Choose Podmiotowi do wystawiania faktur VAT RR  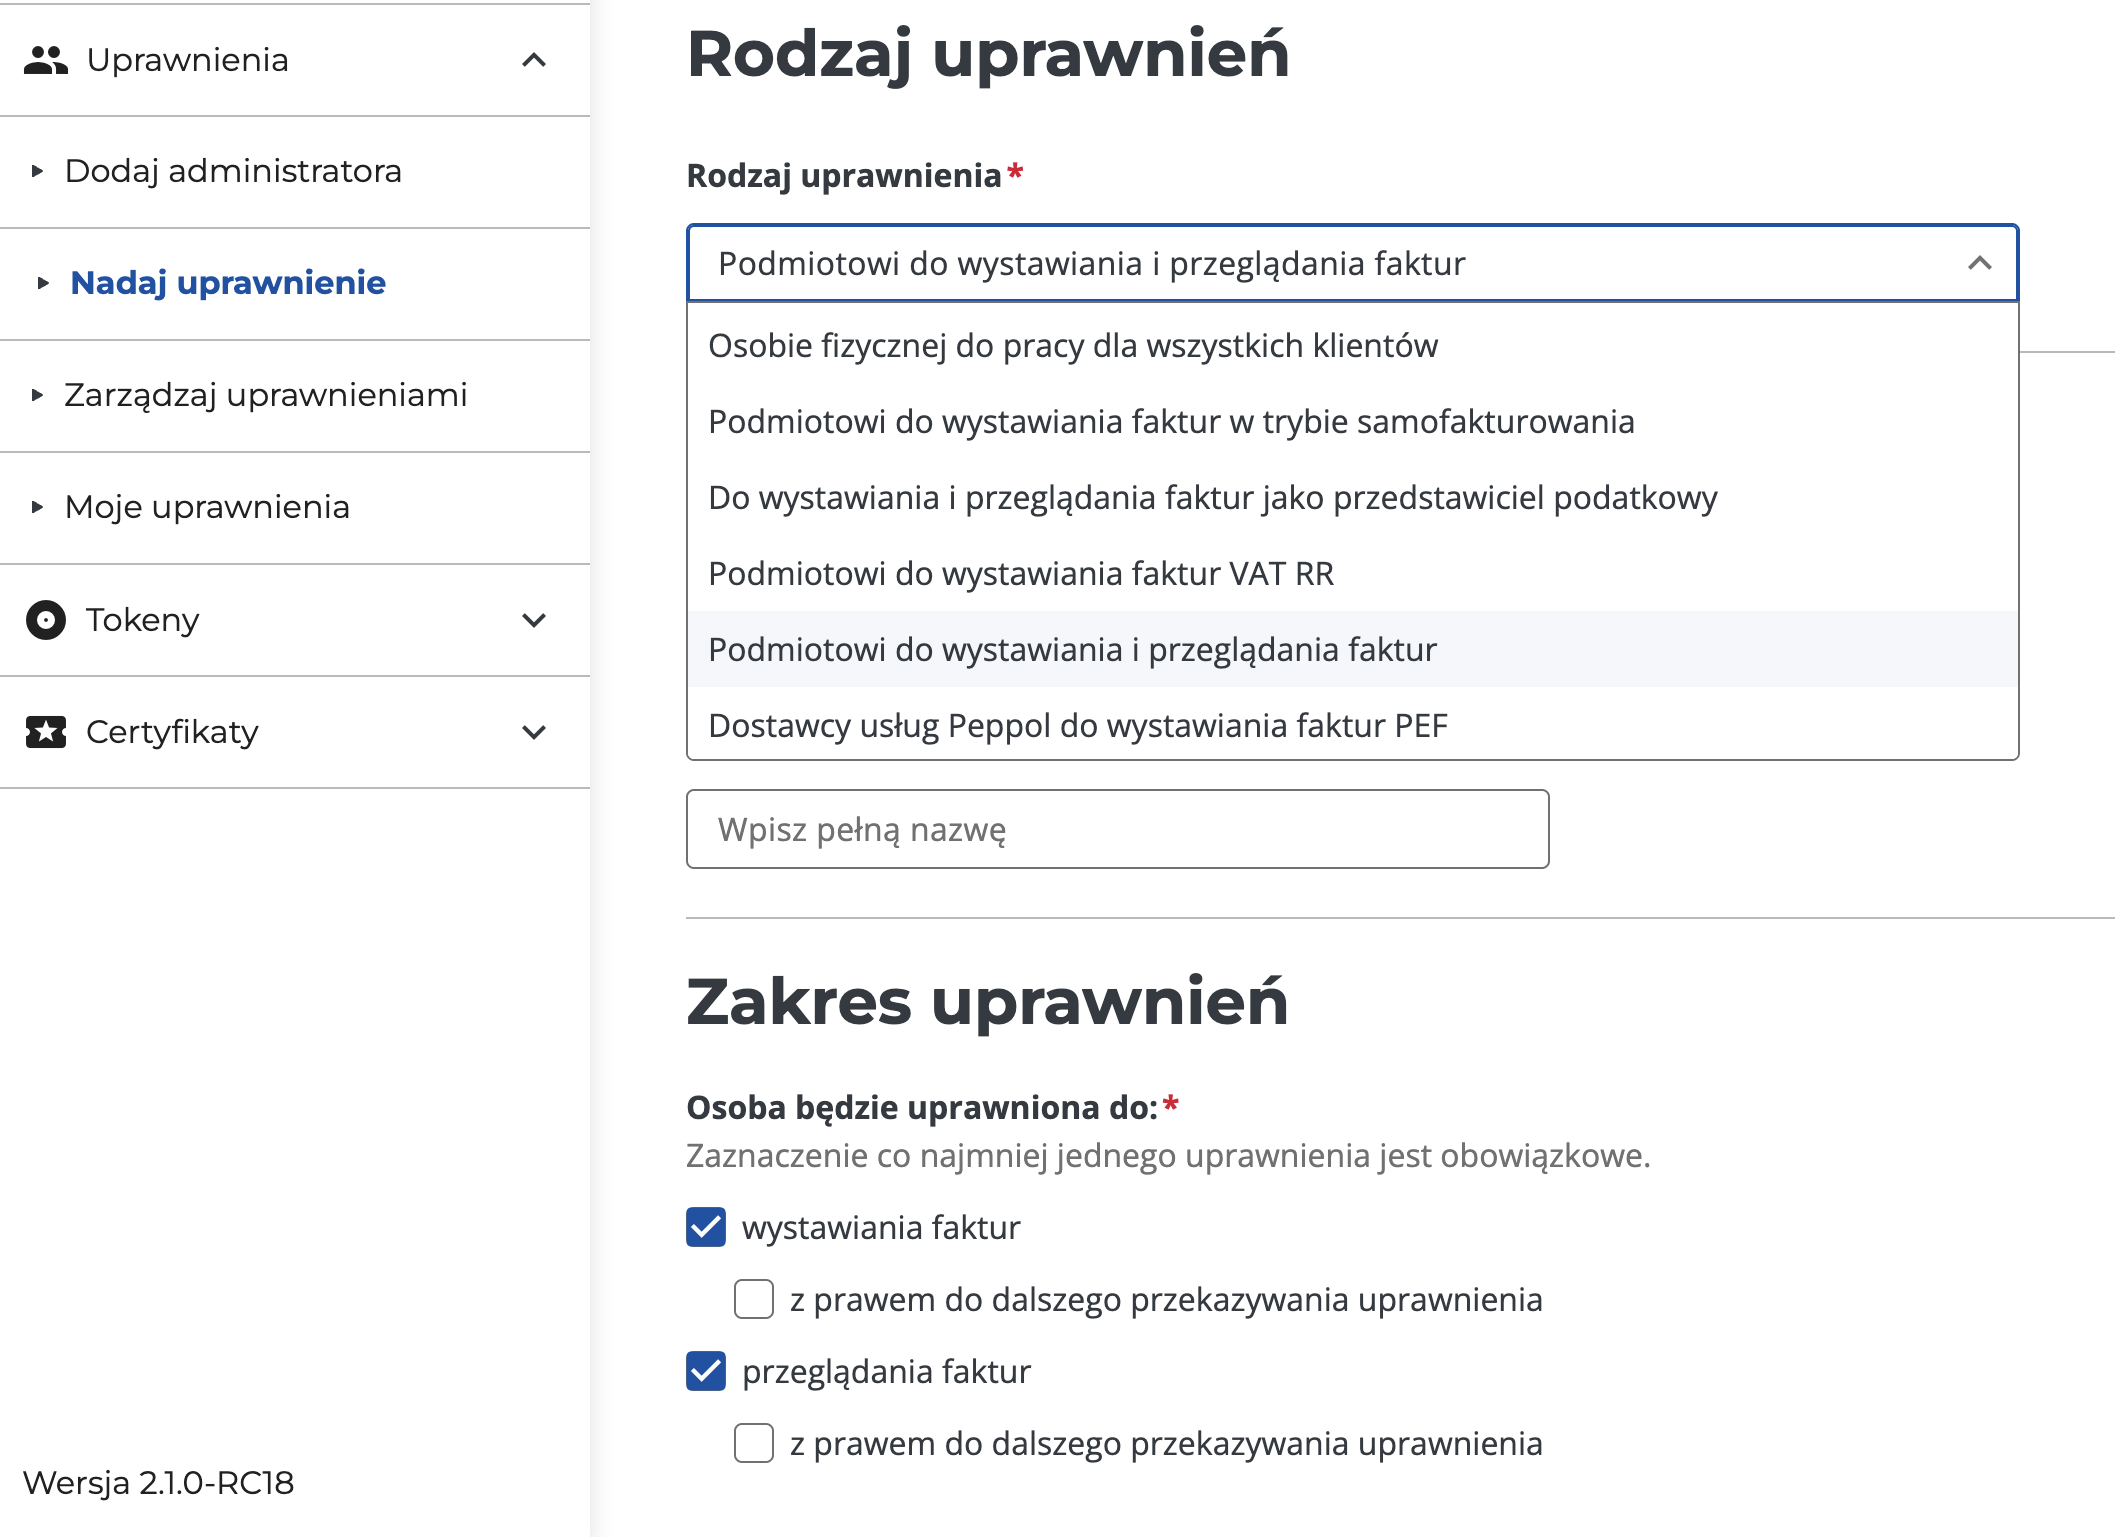click(x=1020, y=574)
